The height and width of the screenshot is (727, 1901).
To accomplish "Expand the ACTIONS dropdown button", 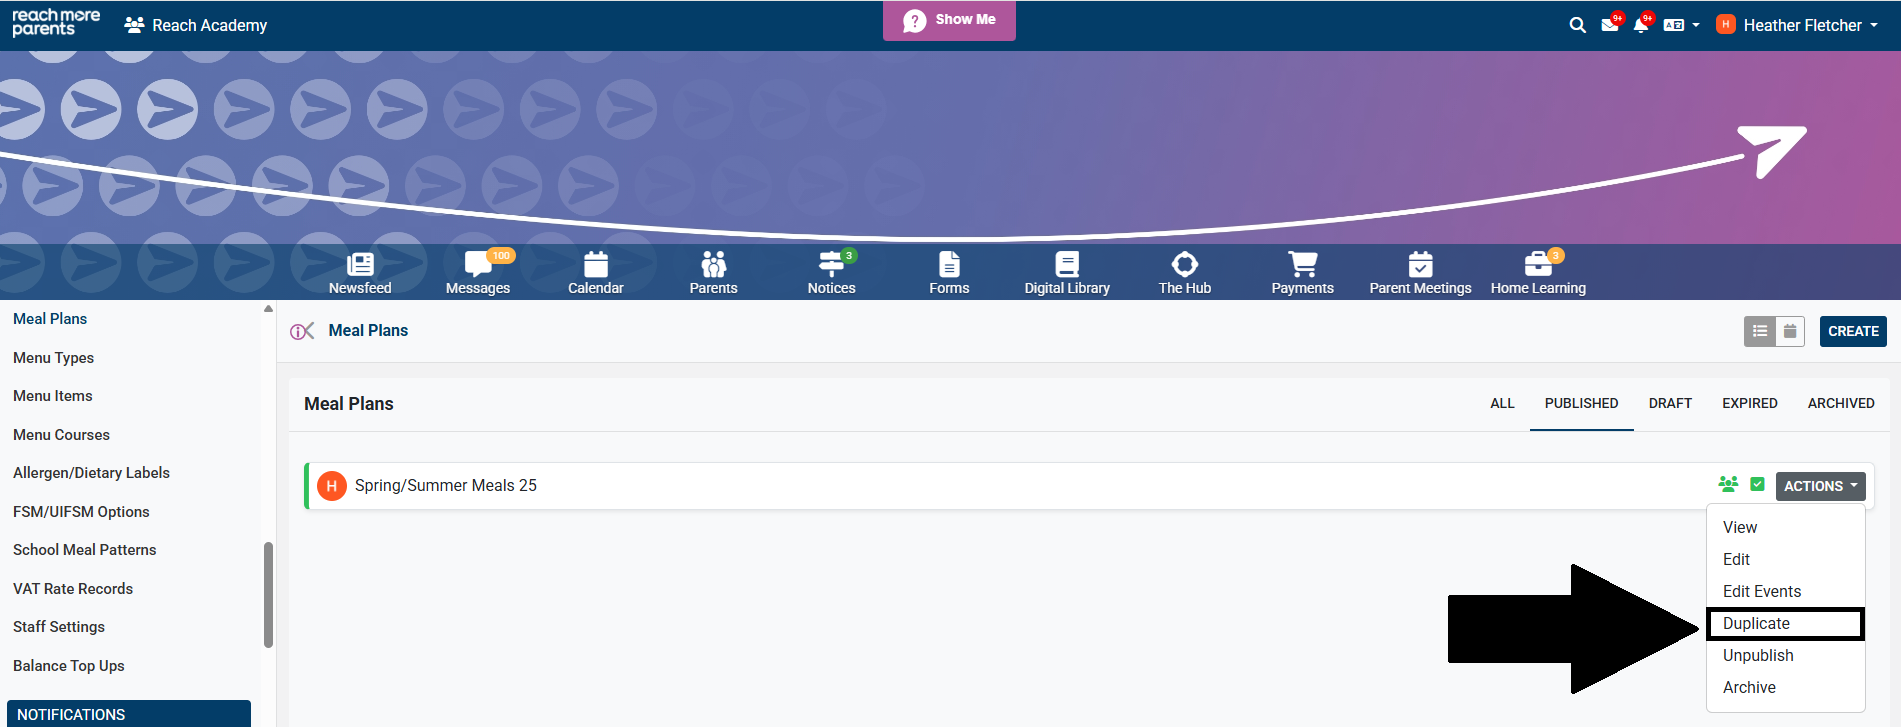I will (1820, 486).
